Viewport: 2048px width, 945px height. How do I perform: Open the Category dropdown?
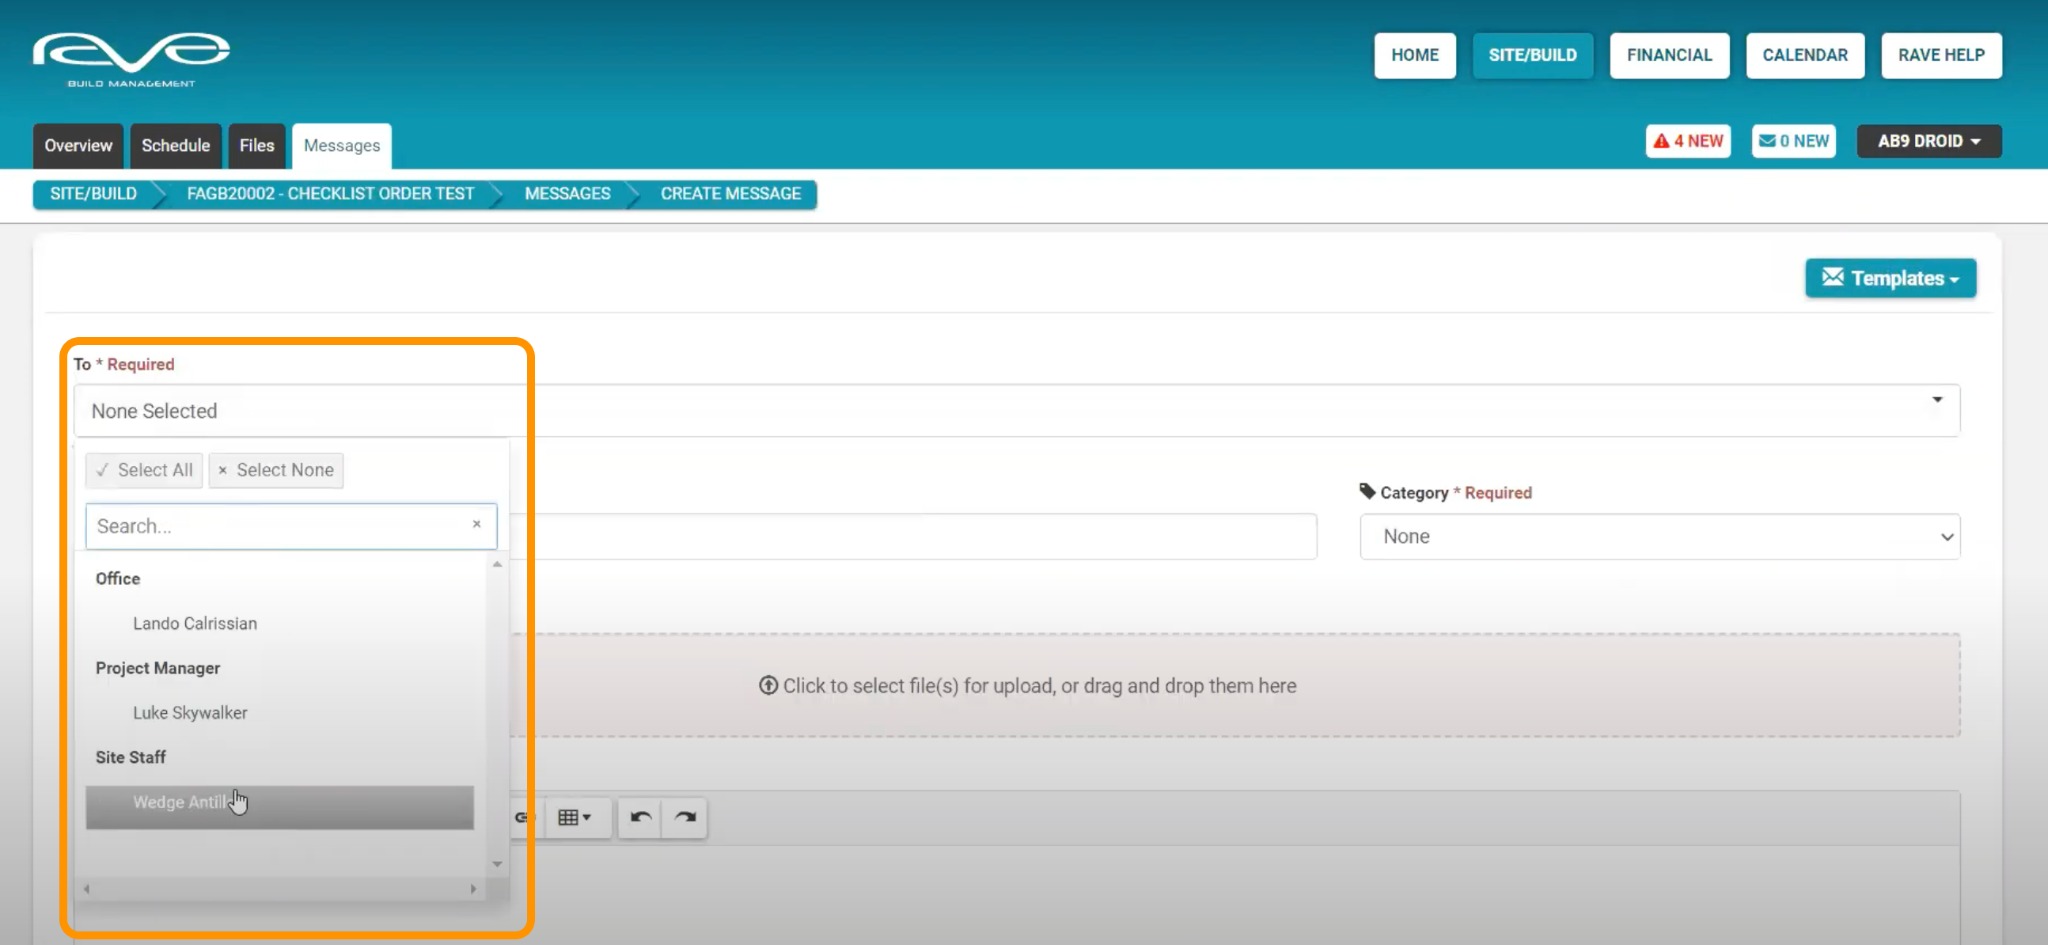coord(1660,537)
